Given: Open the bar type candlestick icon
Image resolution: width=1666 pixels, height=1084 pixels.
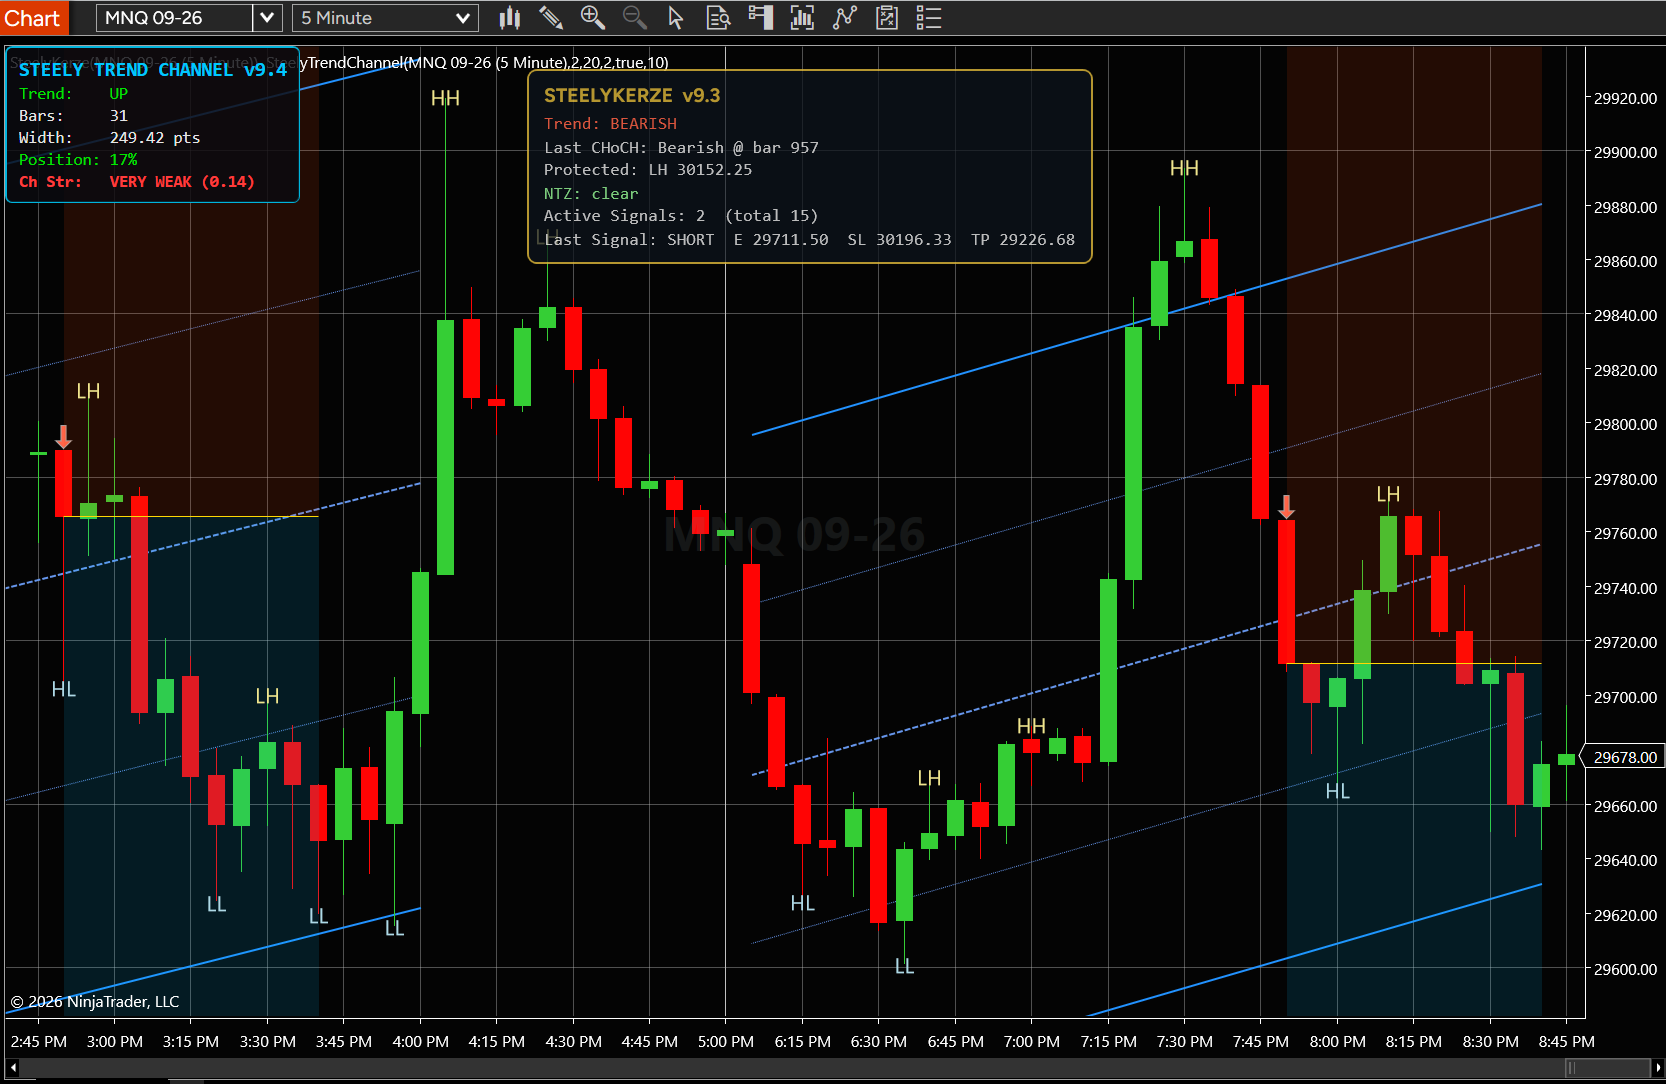Looking at the screenshot, I should [510, 17].
